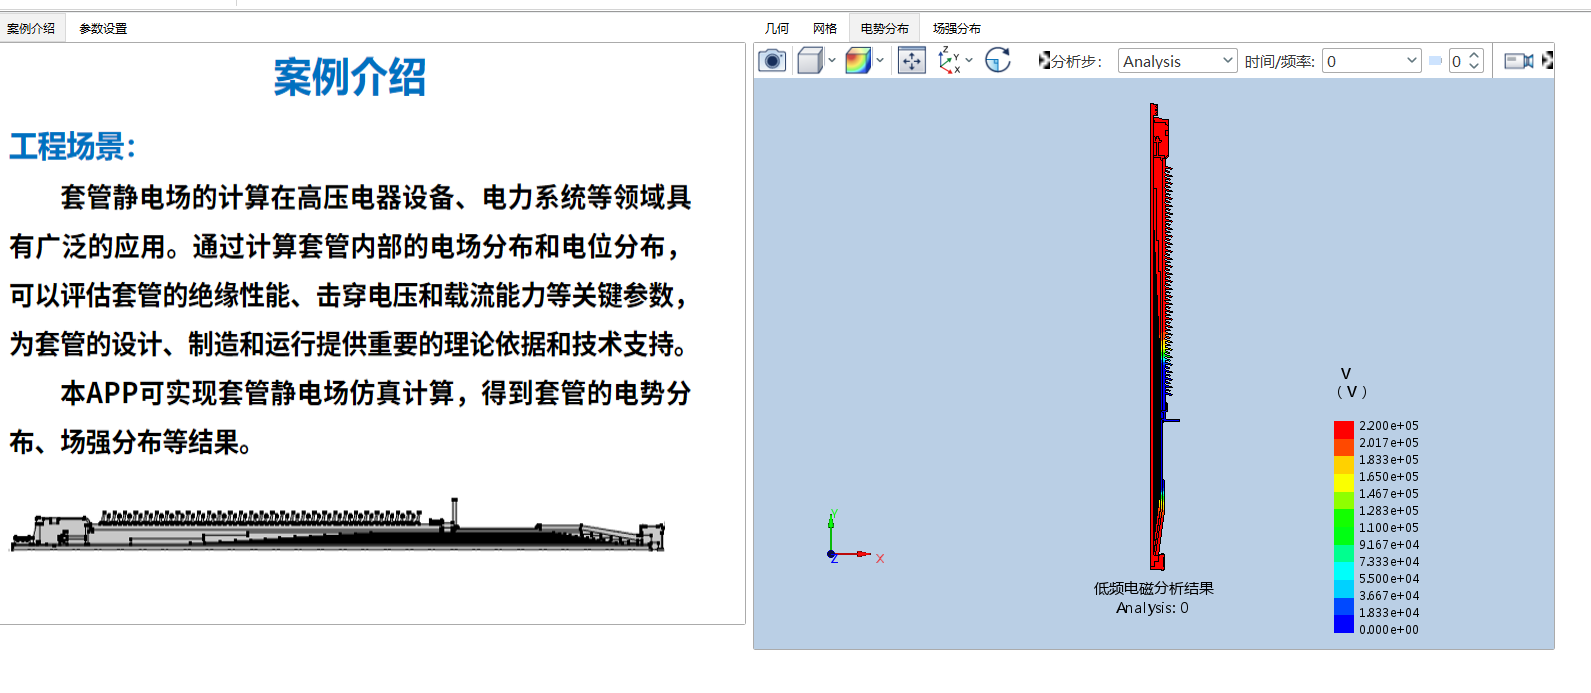Click the rotate view icon
The width and height of the screenshot is (1591, 693).
pos(998,61)
